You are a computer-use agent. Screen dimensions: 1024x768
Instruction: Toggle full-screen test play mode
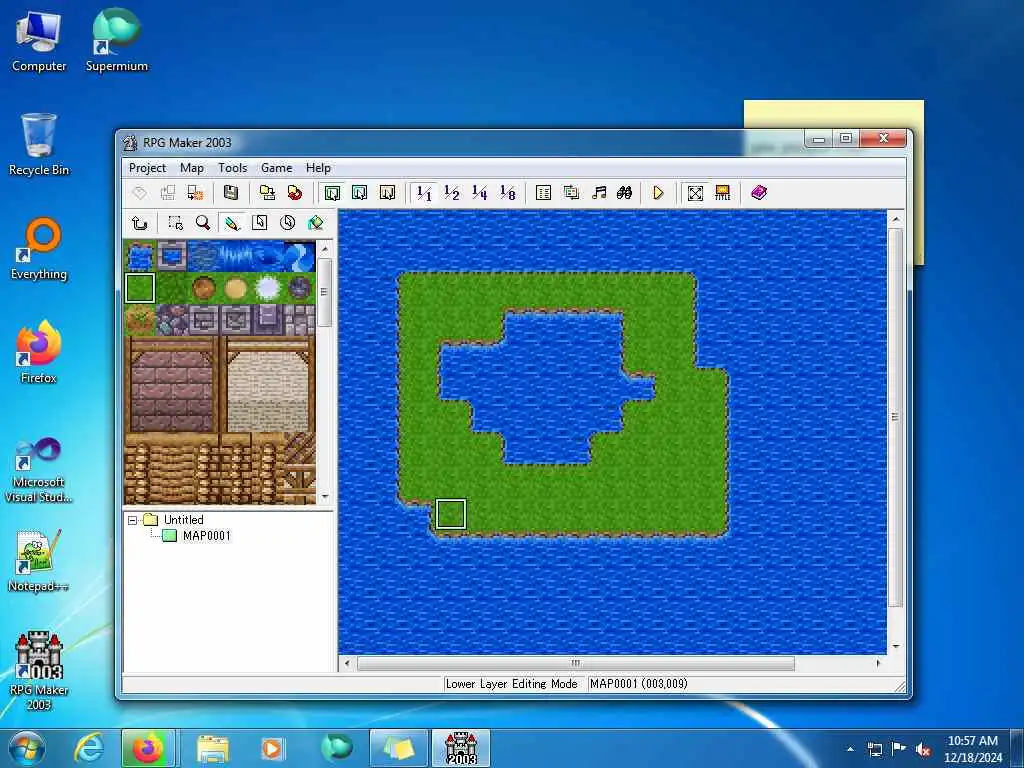[x=695, y=193]
